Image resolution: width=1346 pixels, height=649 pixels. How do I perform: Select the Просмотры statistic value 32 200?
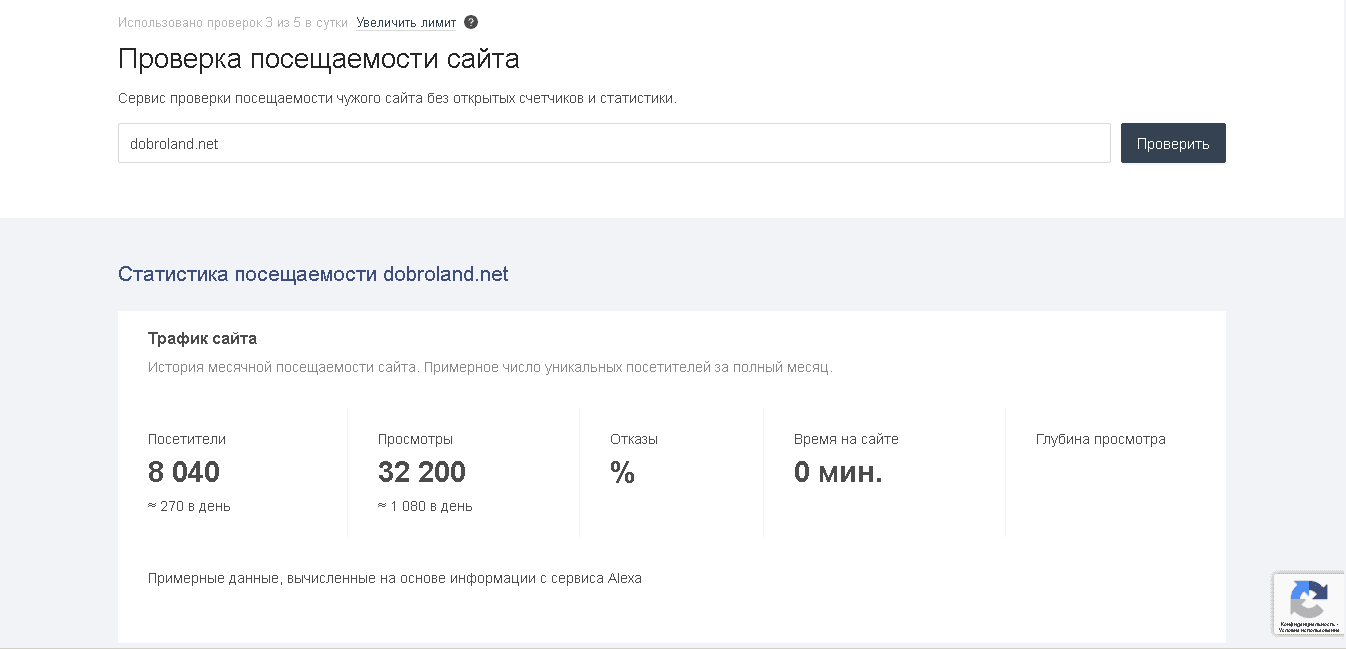click(421, 472)
